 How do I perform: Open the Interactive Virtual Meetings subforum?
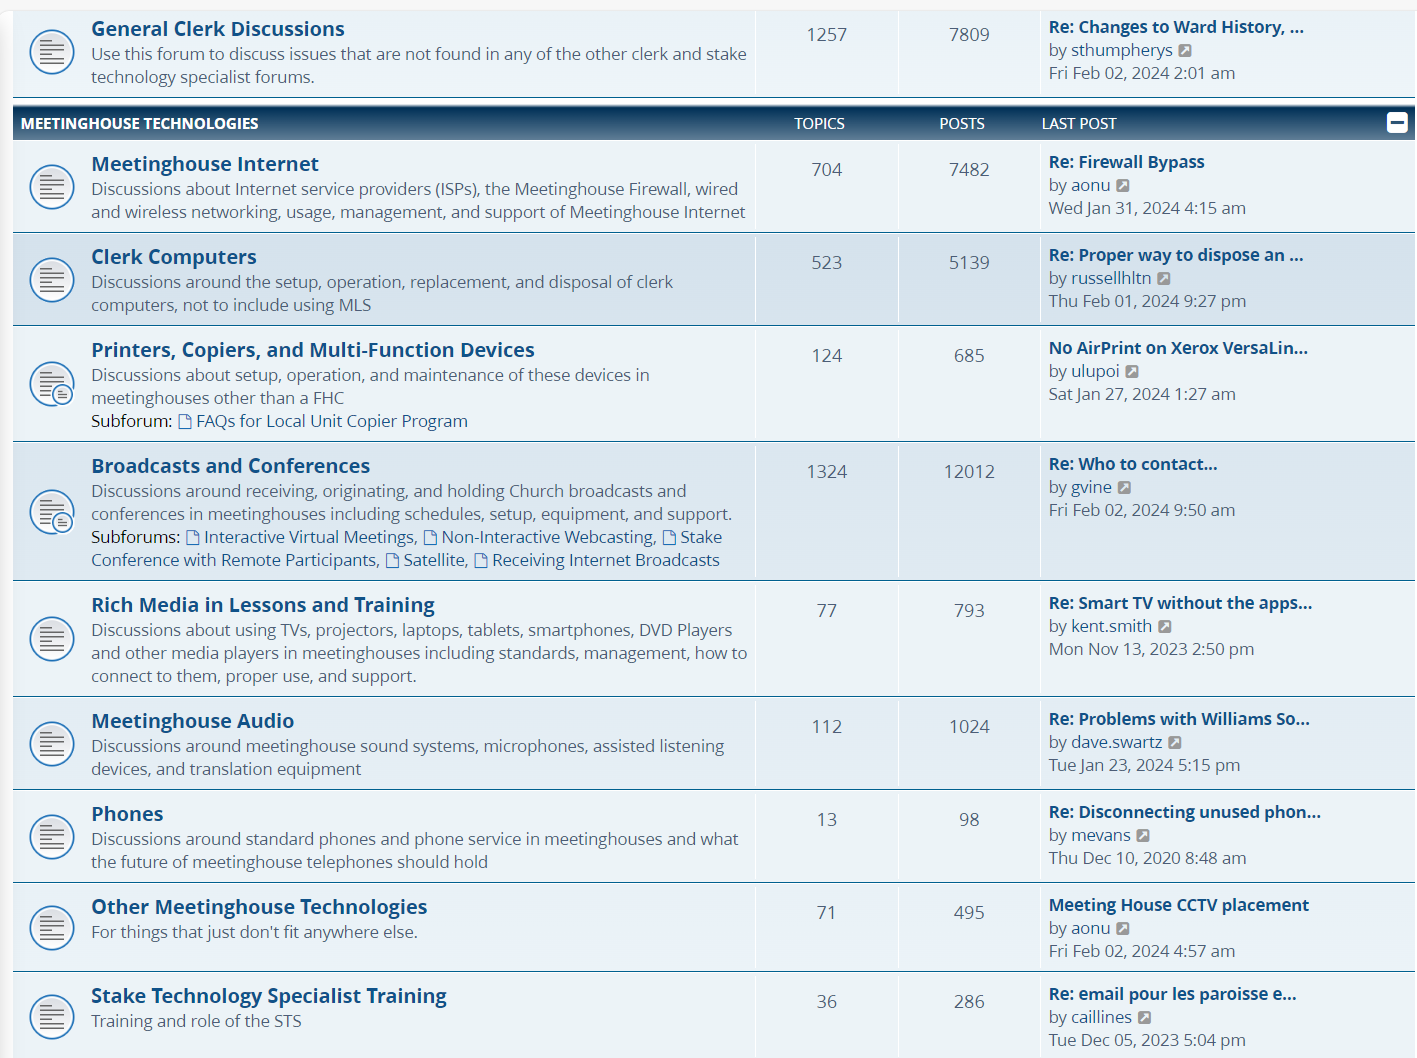[309, 537]
